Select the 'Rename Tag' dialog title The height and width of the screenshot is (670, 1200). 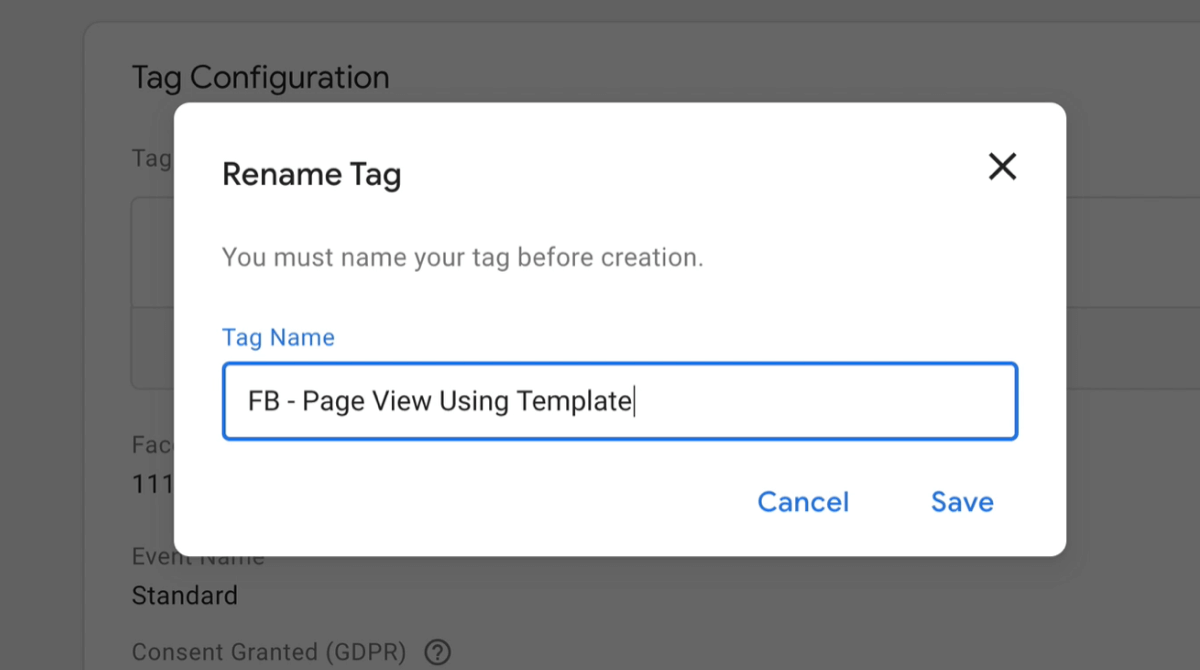[311, 174]
